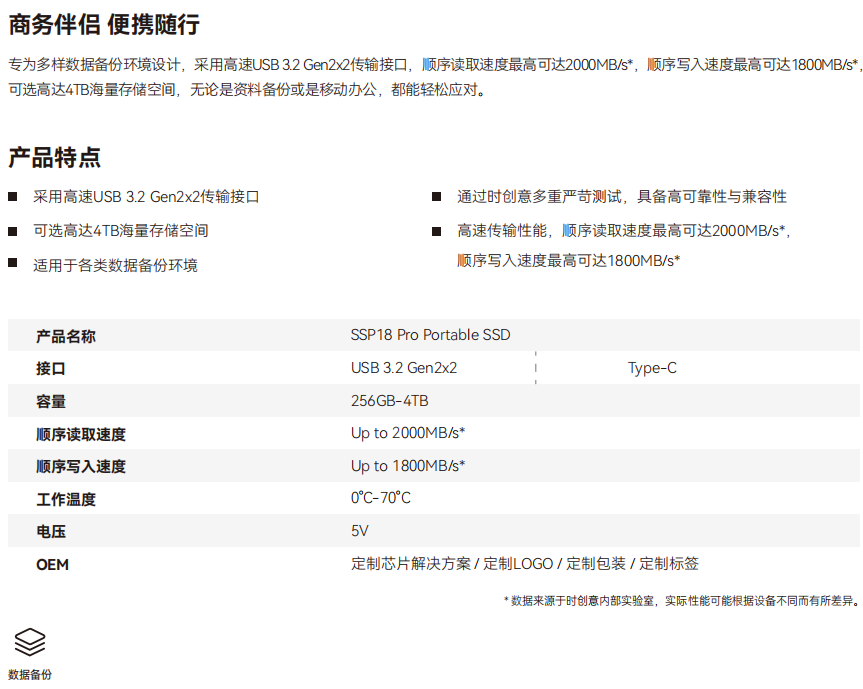
Task: Select the bullet marker beside USB 3.2 Gen2x2特点
Action: [x=14, y=194]
